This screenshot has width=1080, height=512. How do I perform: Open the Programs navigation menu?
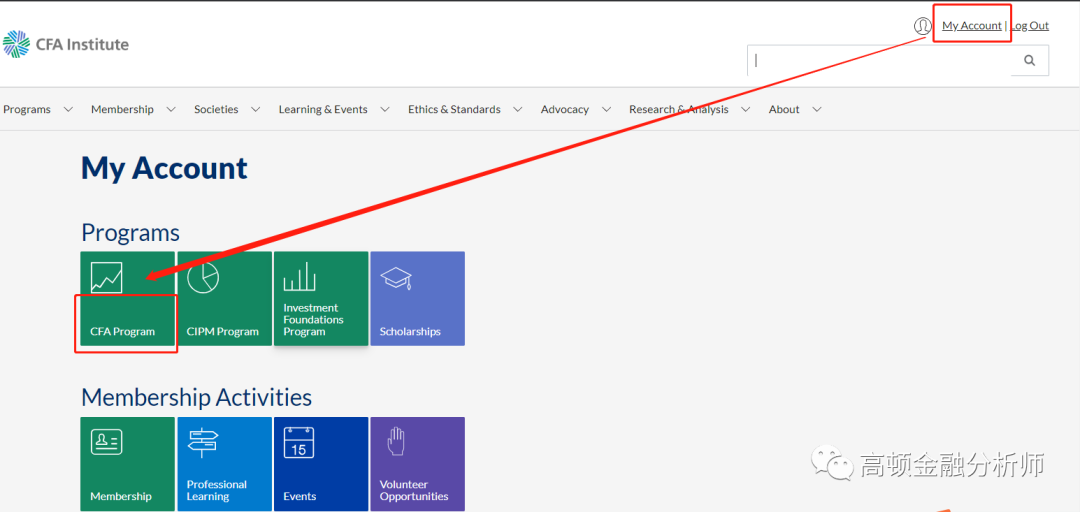coord(27,110)
